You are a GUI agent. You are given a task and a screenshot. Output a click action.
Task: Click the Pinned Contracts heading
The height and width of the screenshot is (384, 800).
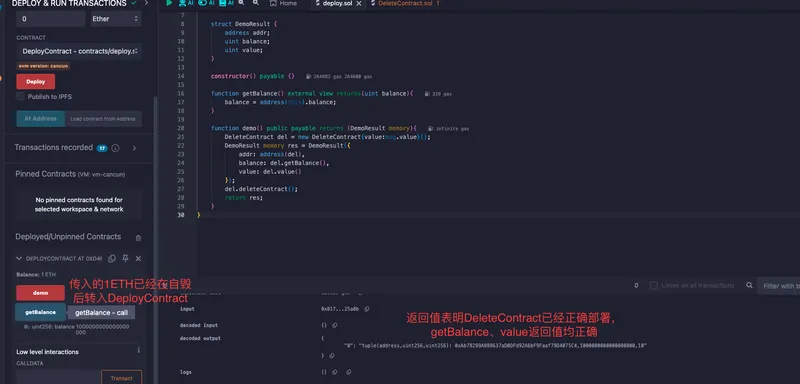(70, 174)
